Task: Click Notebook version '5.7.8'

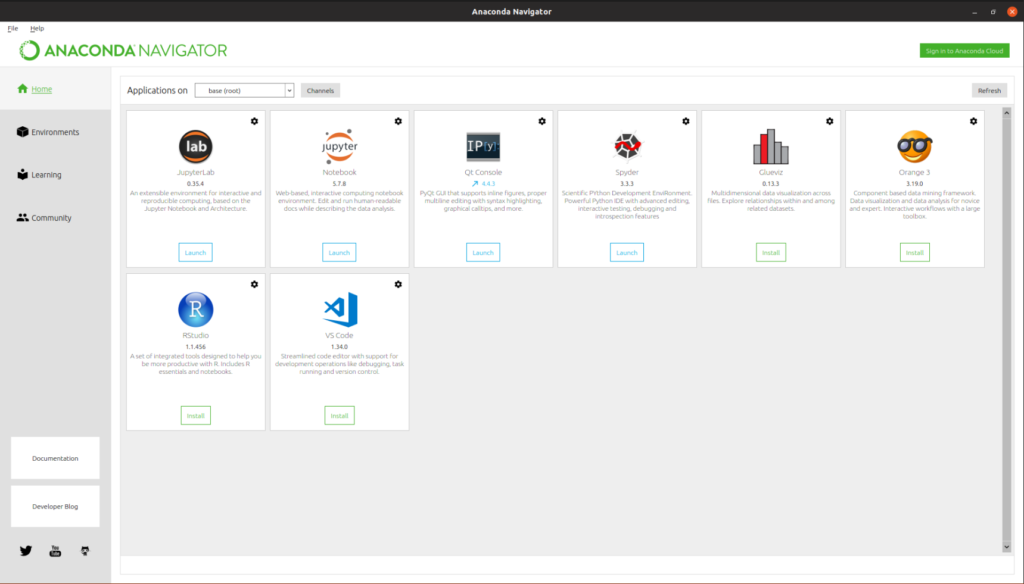Action: pyautogui.click(x=340, y=184)
